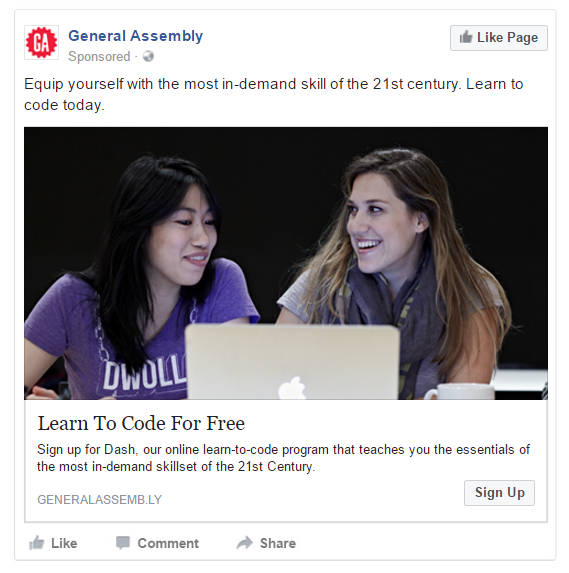This screenshot has height=573, width=569.
Task: Click the Like text at post bottom
Action: 64,543
